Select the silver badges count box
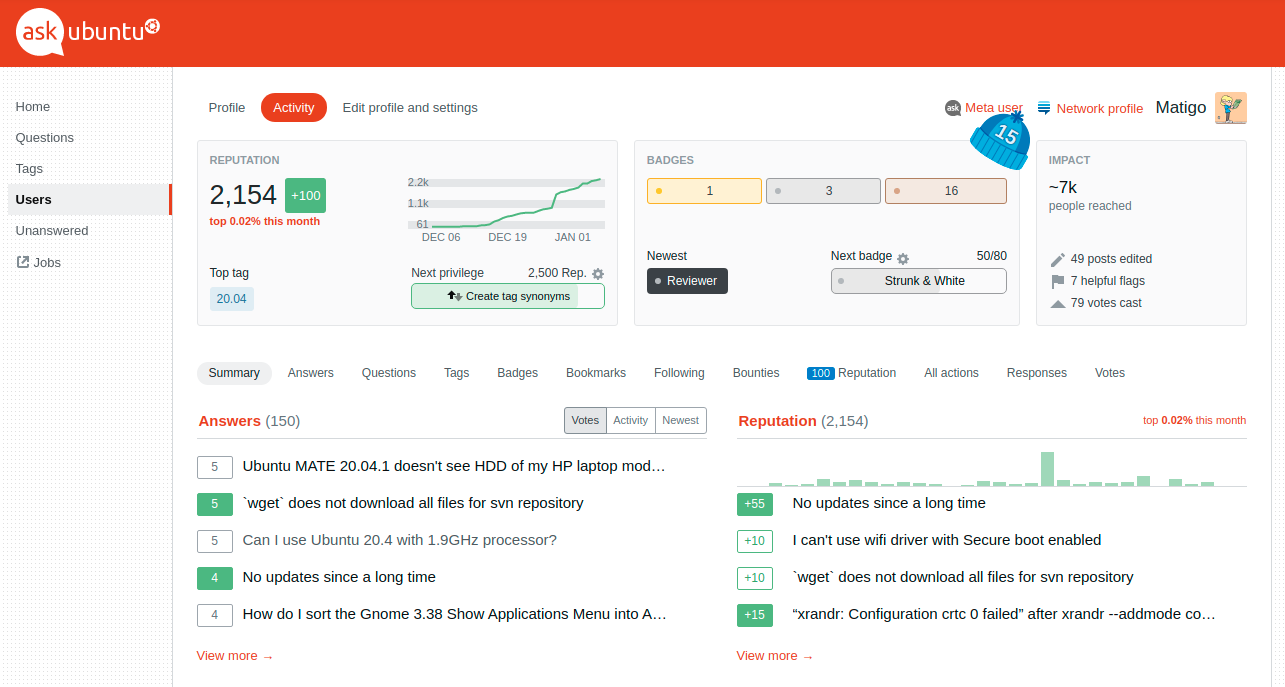Screen dimensions: 1285x687 [823, 191]
